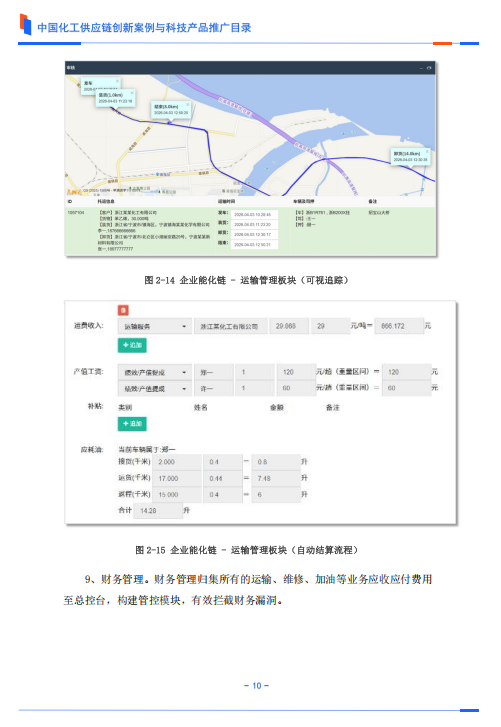Click the 14.28 合计 liters field
The height and width of the screenshot is (727, 501).
pyautogui.click(x=158, y=510)
